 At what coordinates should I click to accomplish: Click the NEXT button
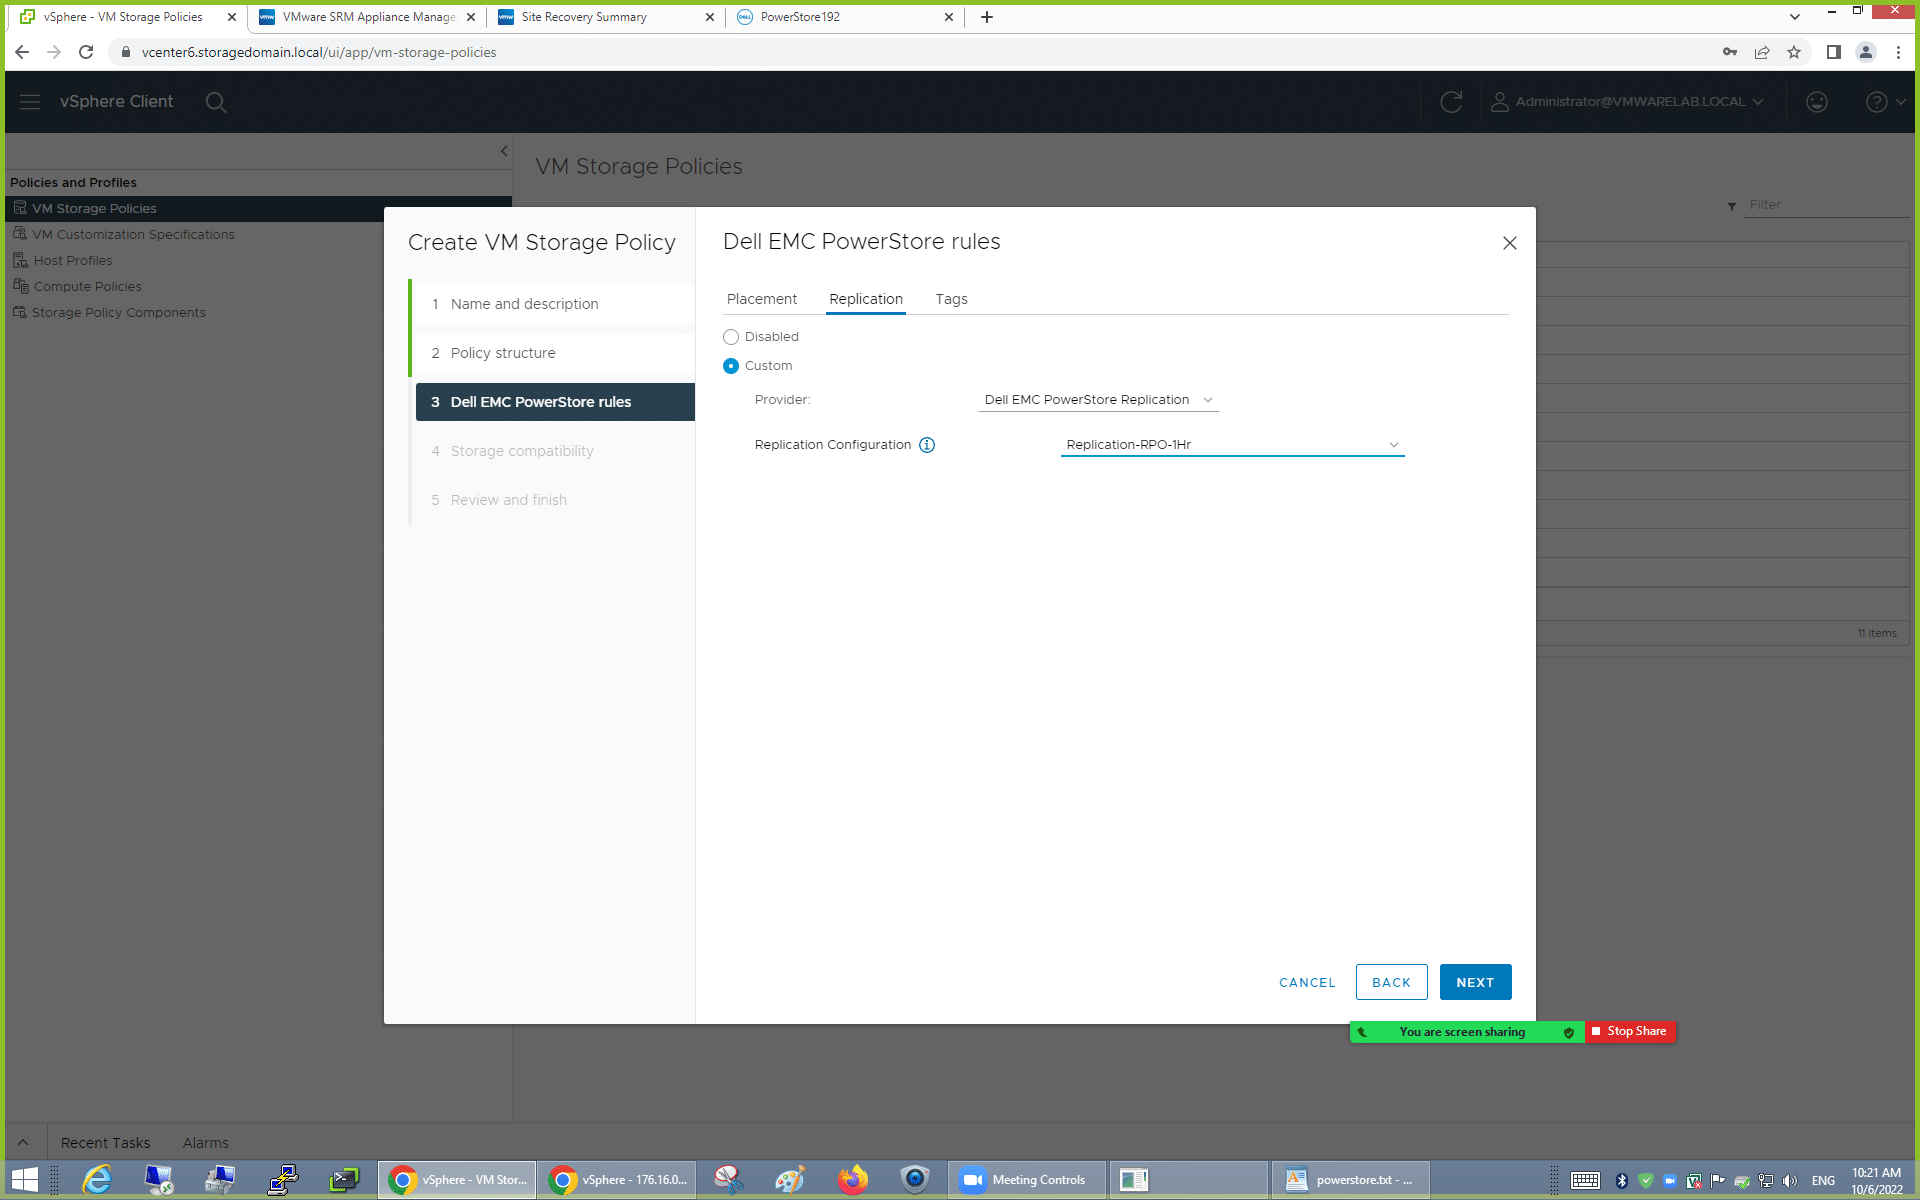[x=1475, y=982]
